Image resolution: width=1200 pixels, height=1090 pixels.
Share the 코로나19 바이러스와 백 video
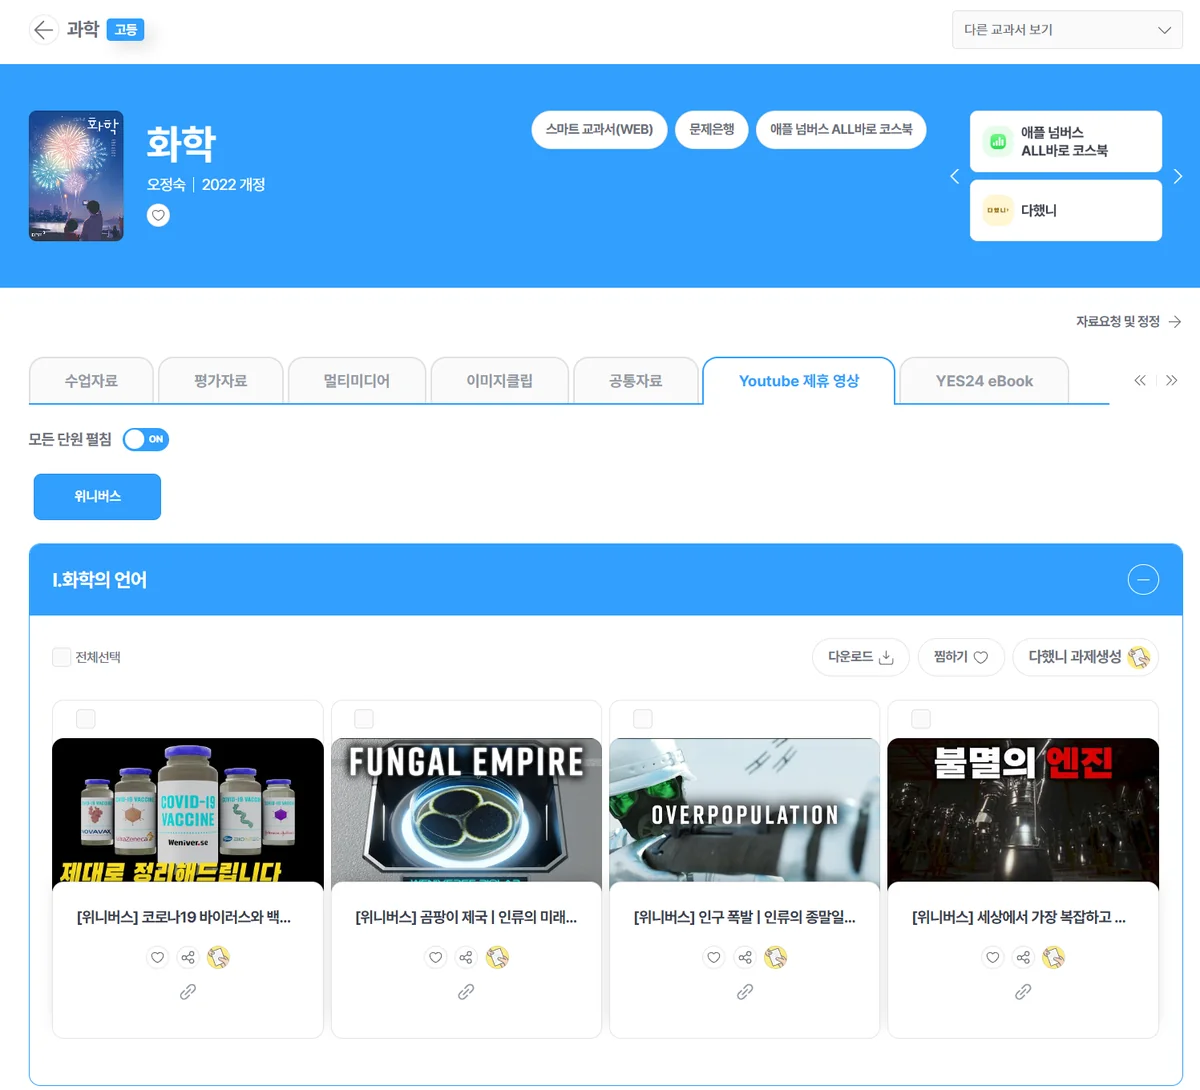188,957
